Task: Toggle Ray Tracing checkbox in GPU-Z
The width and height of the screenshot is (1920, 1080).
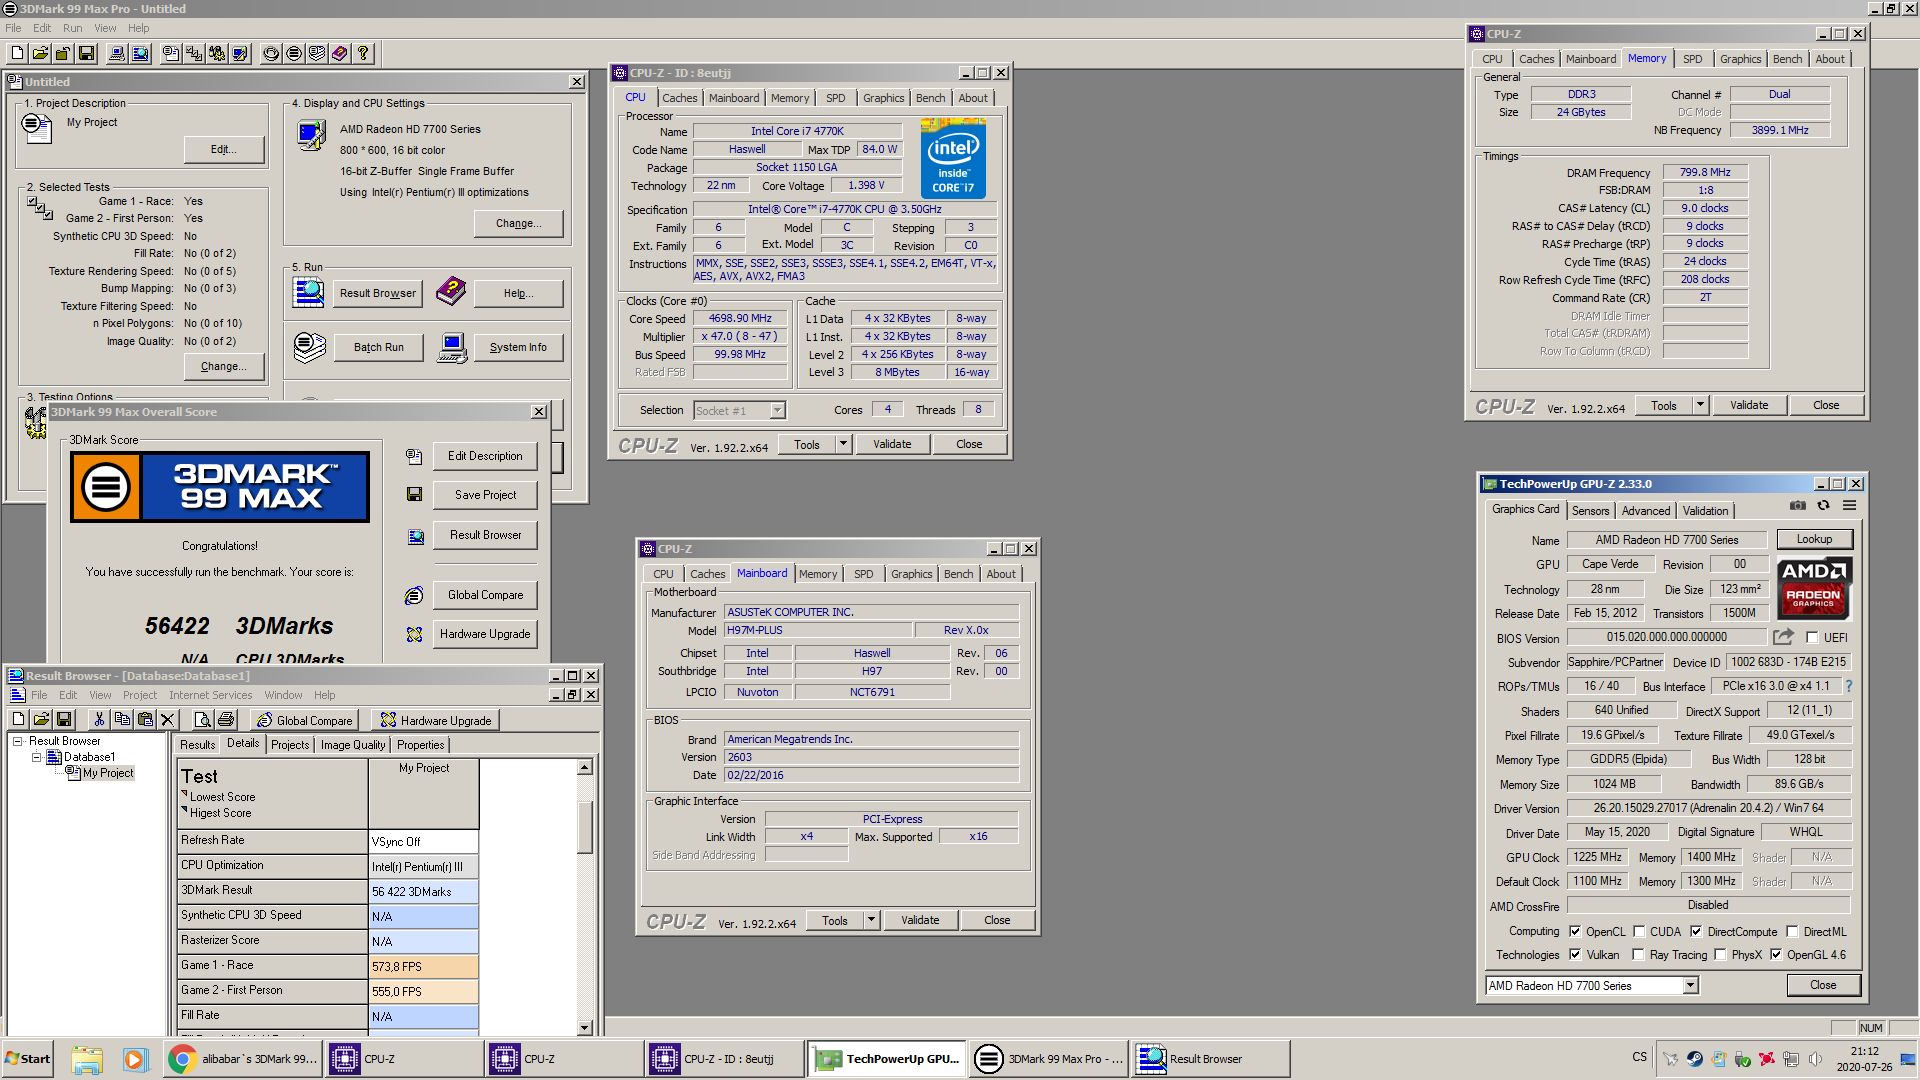Action: pyautogui.click(x=1639, y=955)
